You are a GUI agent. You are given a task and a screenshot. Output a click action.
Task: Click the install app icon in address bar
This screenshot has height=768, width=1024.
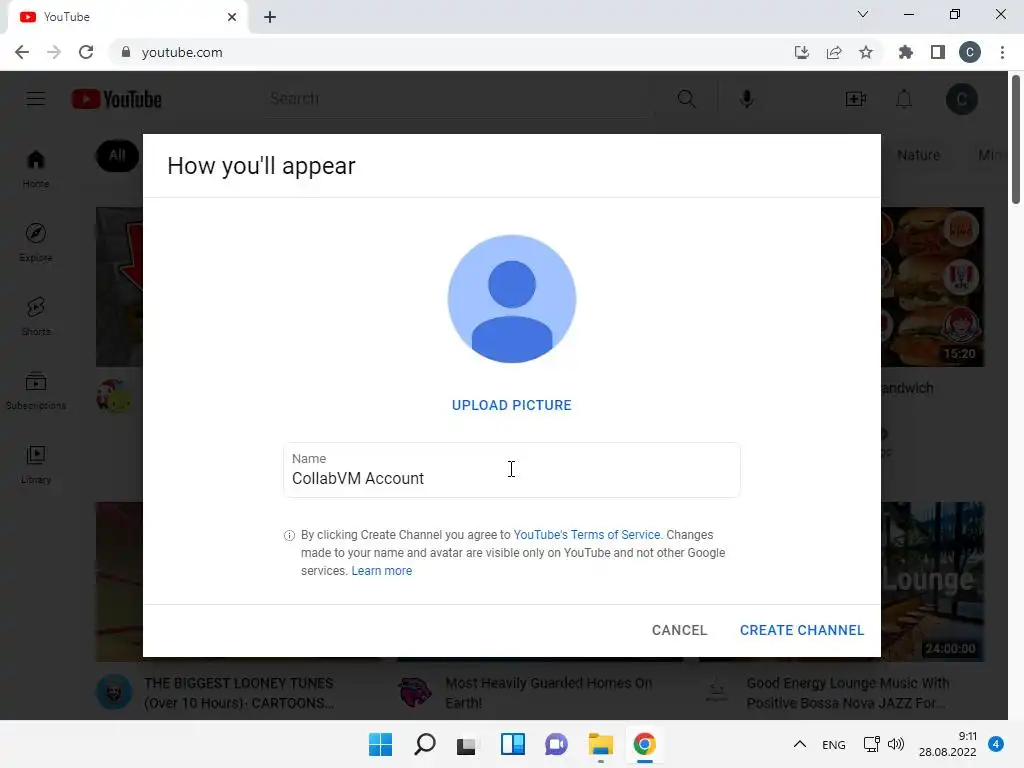(801, 52)
